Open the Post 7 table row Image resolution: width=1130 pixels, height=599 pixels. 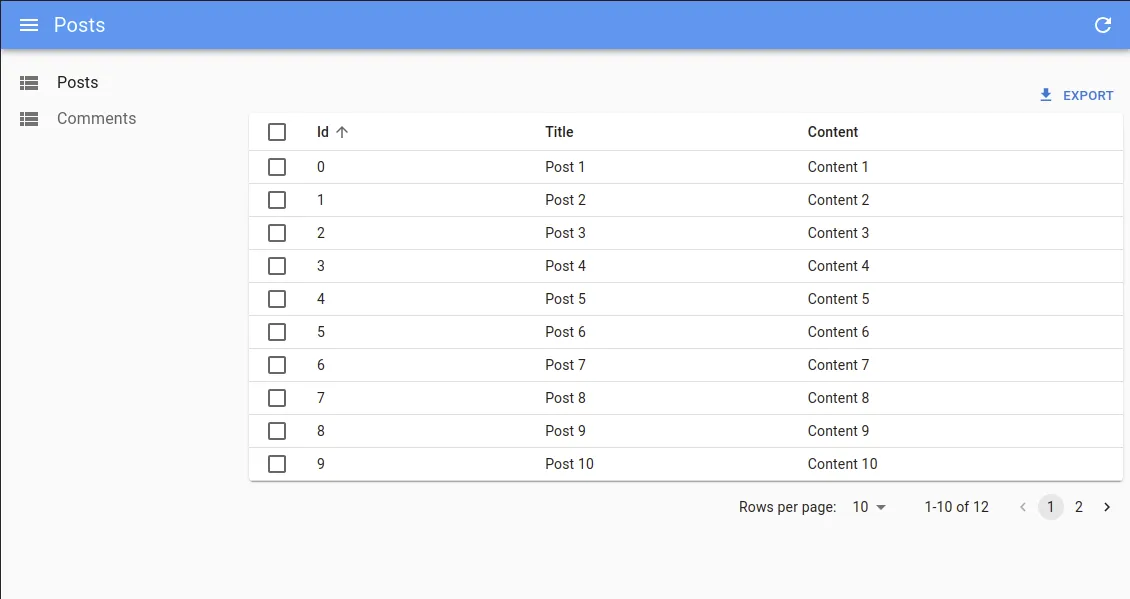[565, 365]
